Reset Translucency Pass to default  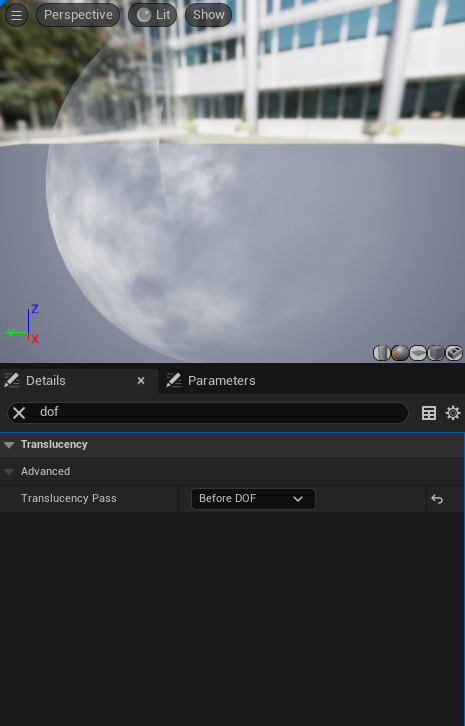tap(437, 499)
